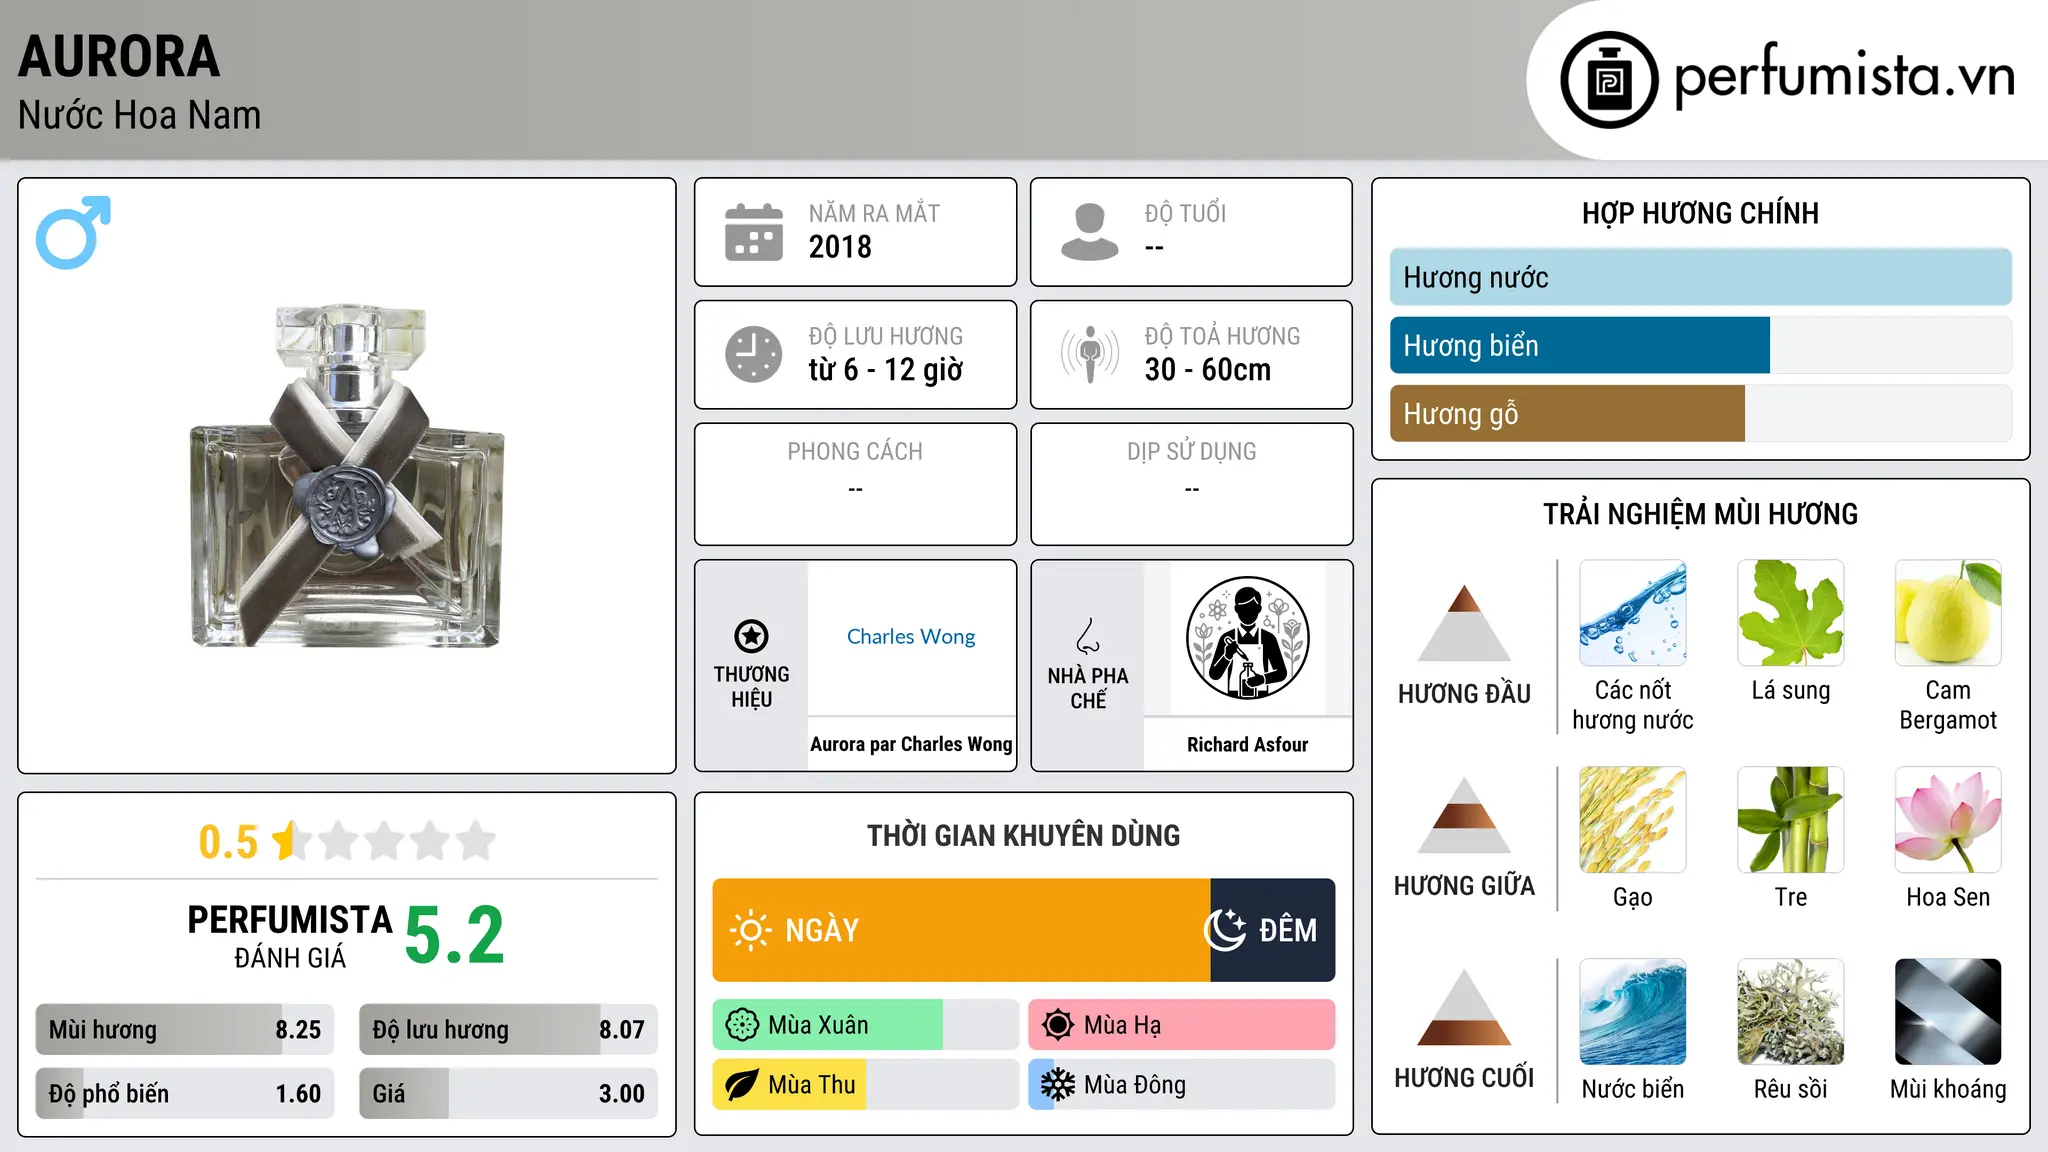Click the Hương cuối pyramid icon
The image size is (2048, 1152).
[x=1464, y=1007]
